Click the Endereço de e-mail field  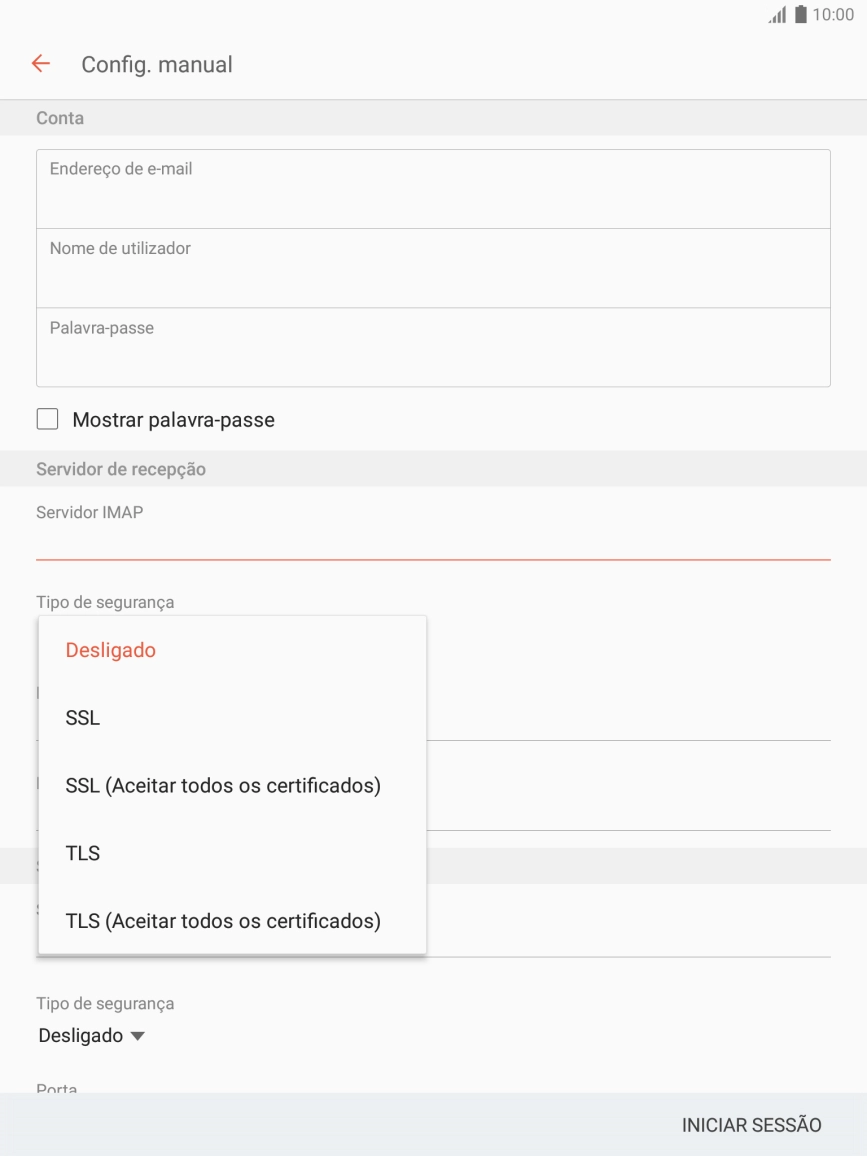point(432,188)
